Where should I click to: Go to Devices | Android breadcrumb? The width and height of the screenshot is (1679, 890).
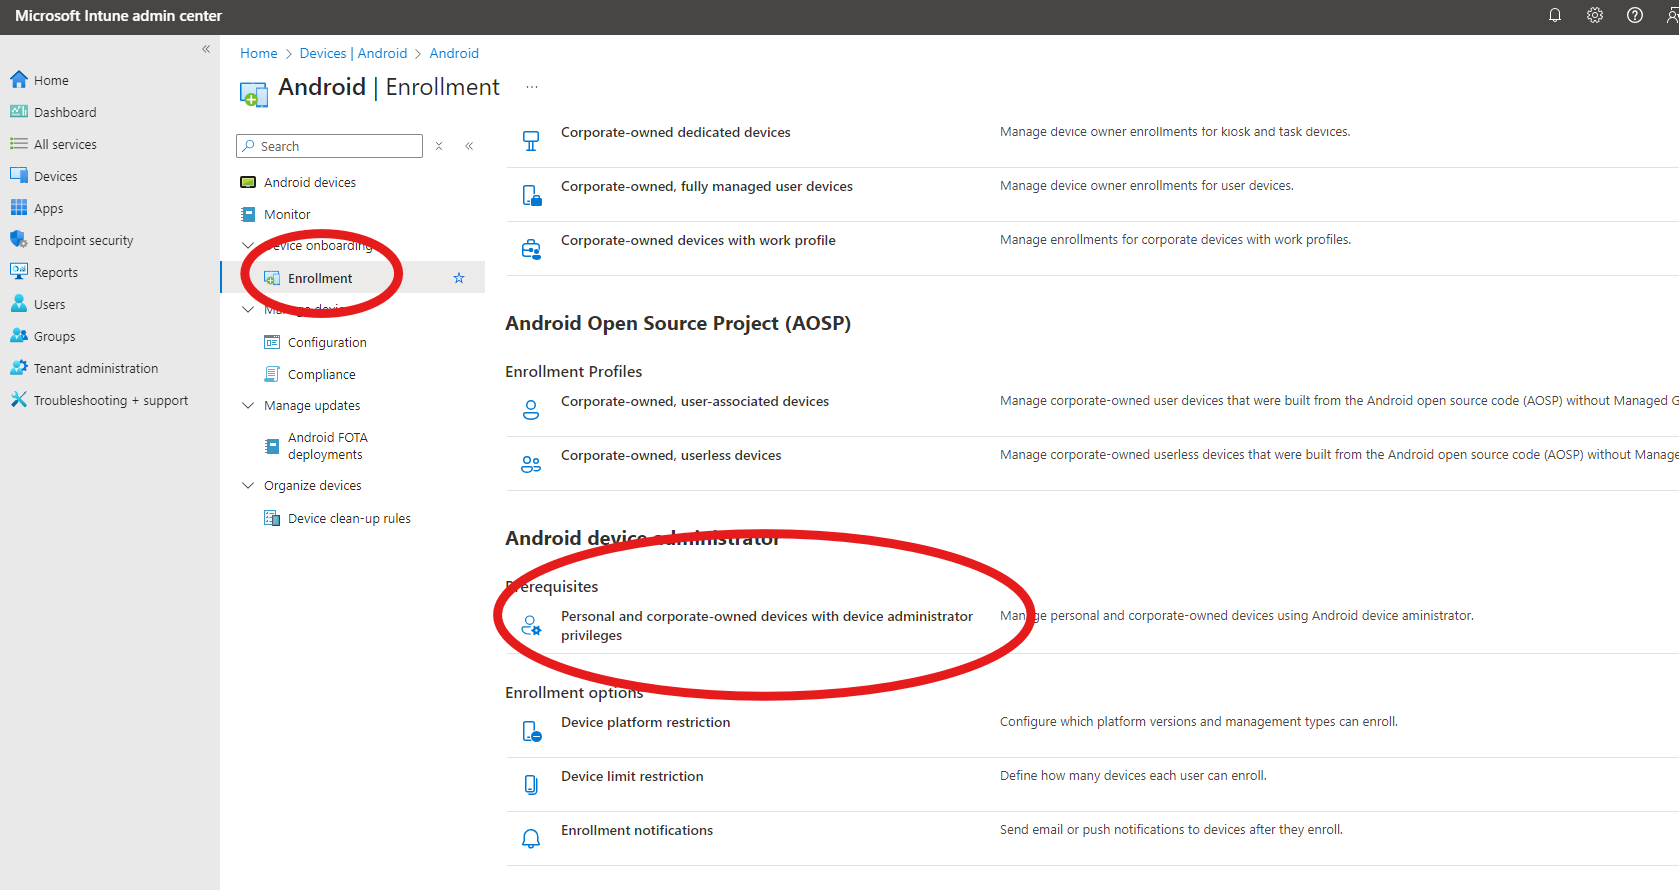pos(353,53)
